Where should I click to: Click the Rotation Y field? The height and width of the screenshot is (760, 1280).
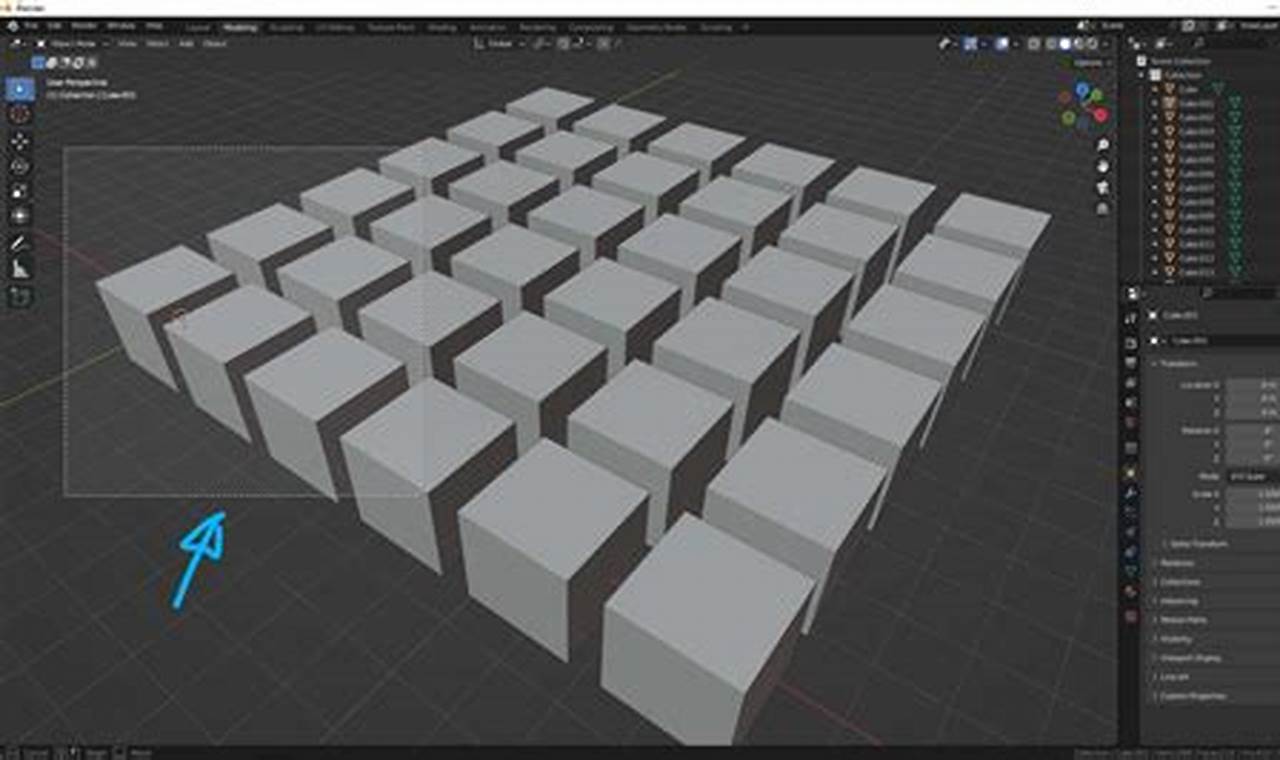click(x=1253, y=445)
